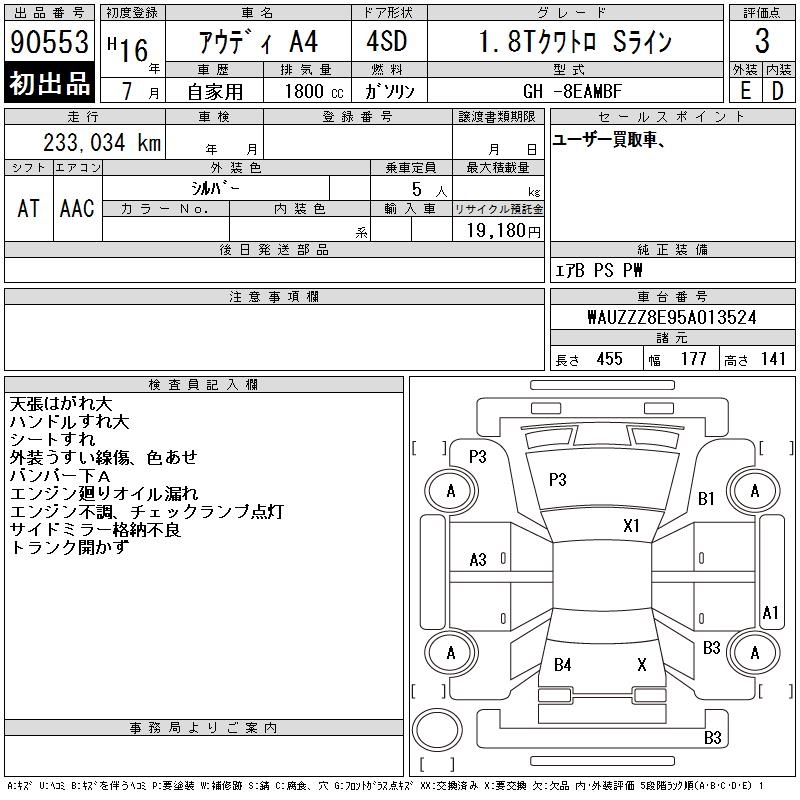
Task: Click the rear-left tire A marker
Action: point(451,653)
